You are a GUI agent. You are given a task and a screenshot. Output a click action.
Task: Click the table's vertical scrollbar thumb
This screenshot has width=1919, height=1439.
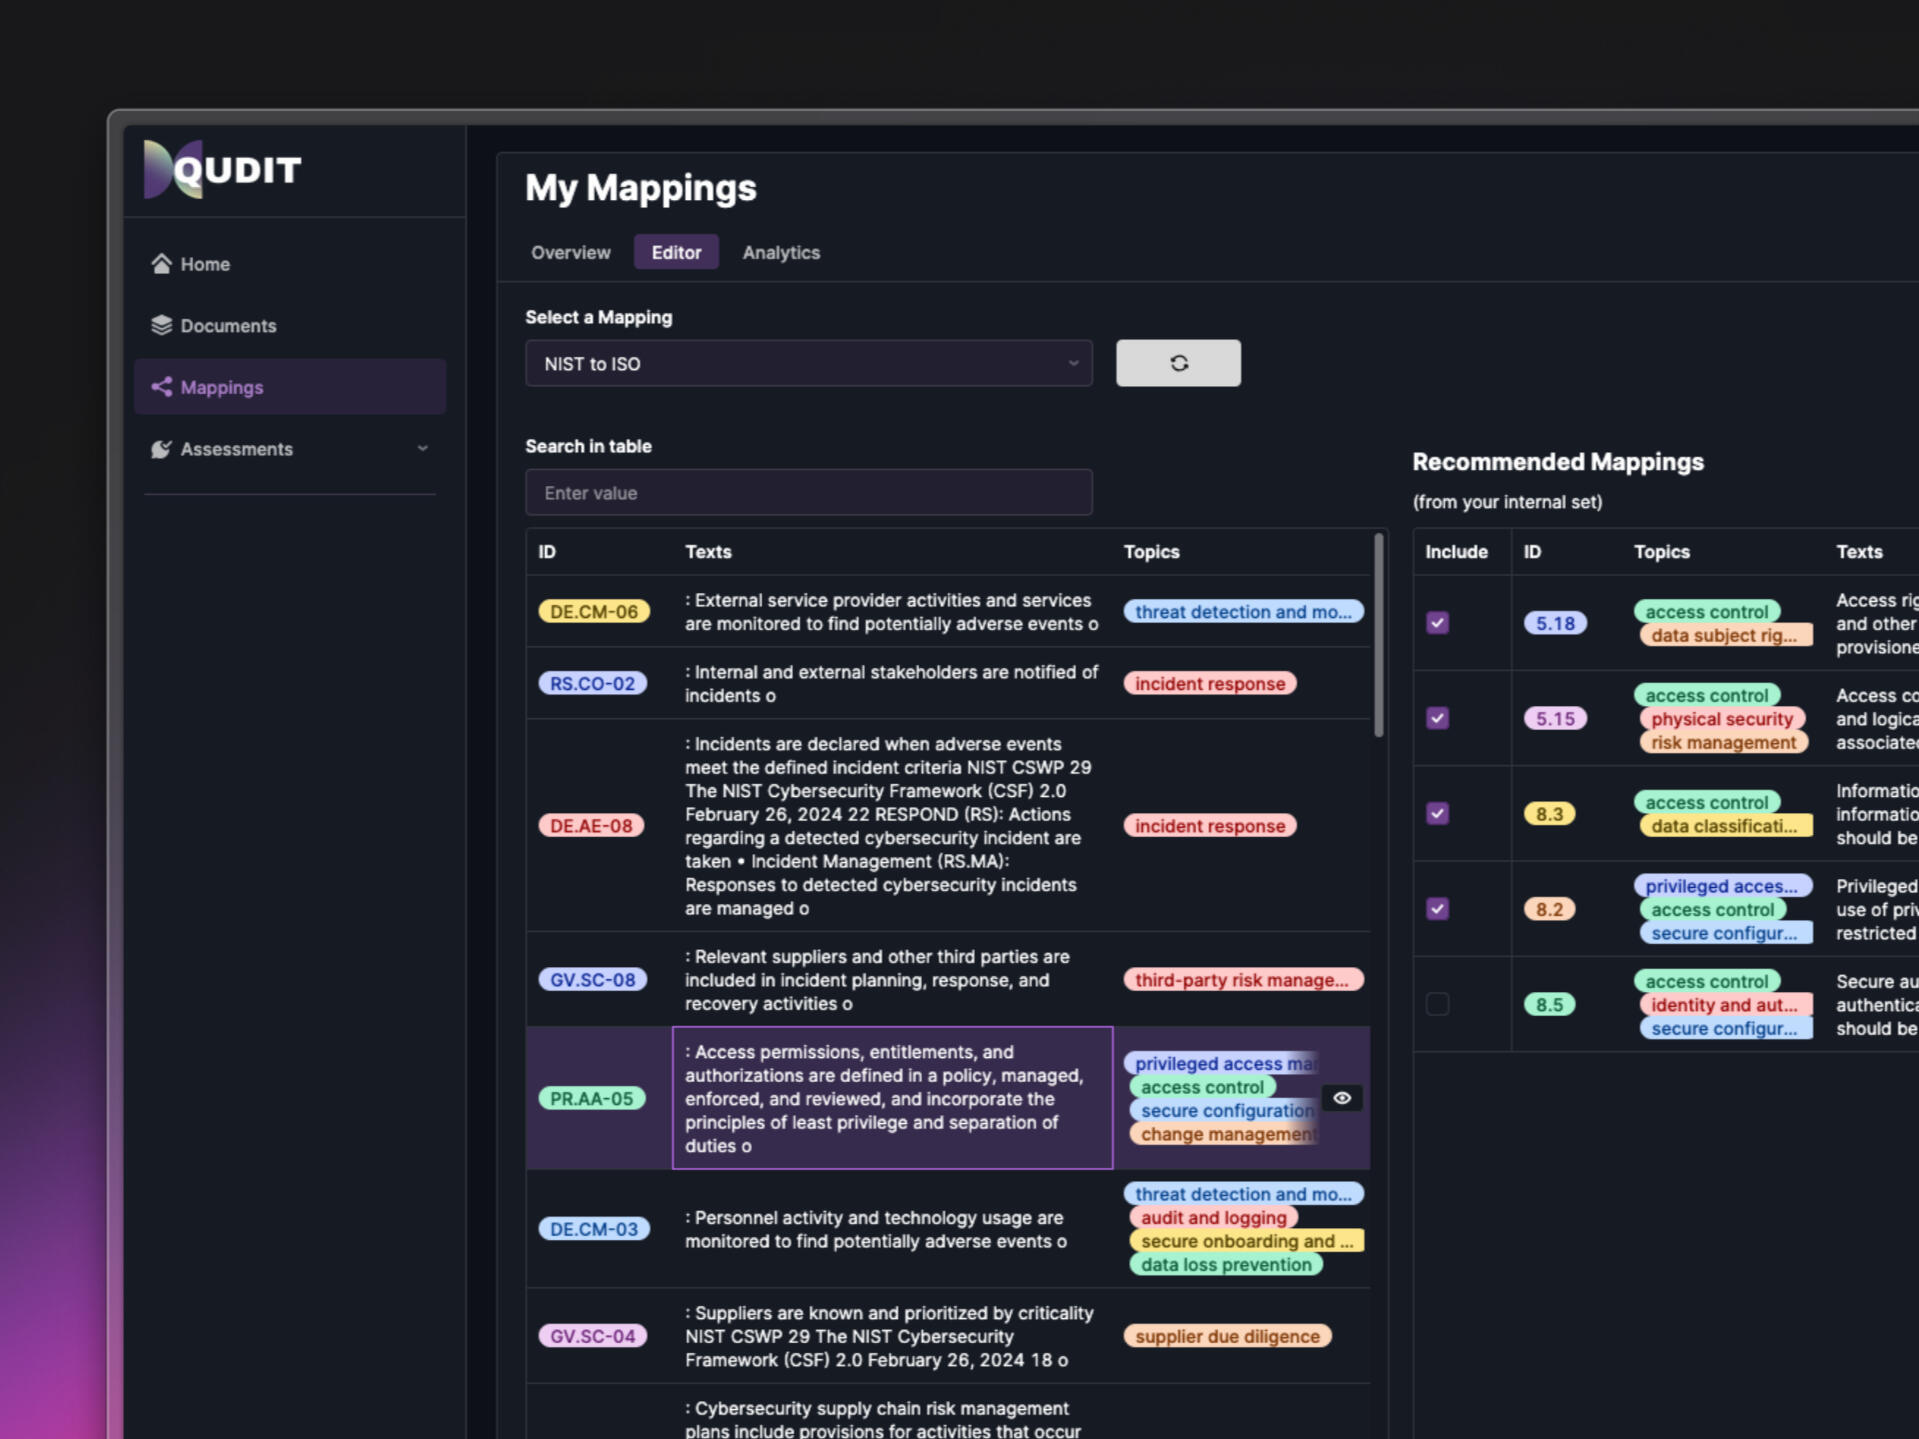point(1379,637)
